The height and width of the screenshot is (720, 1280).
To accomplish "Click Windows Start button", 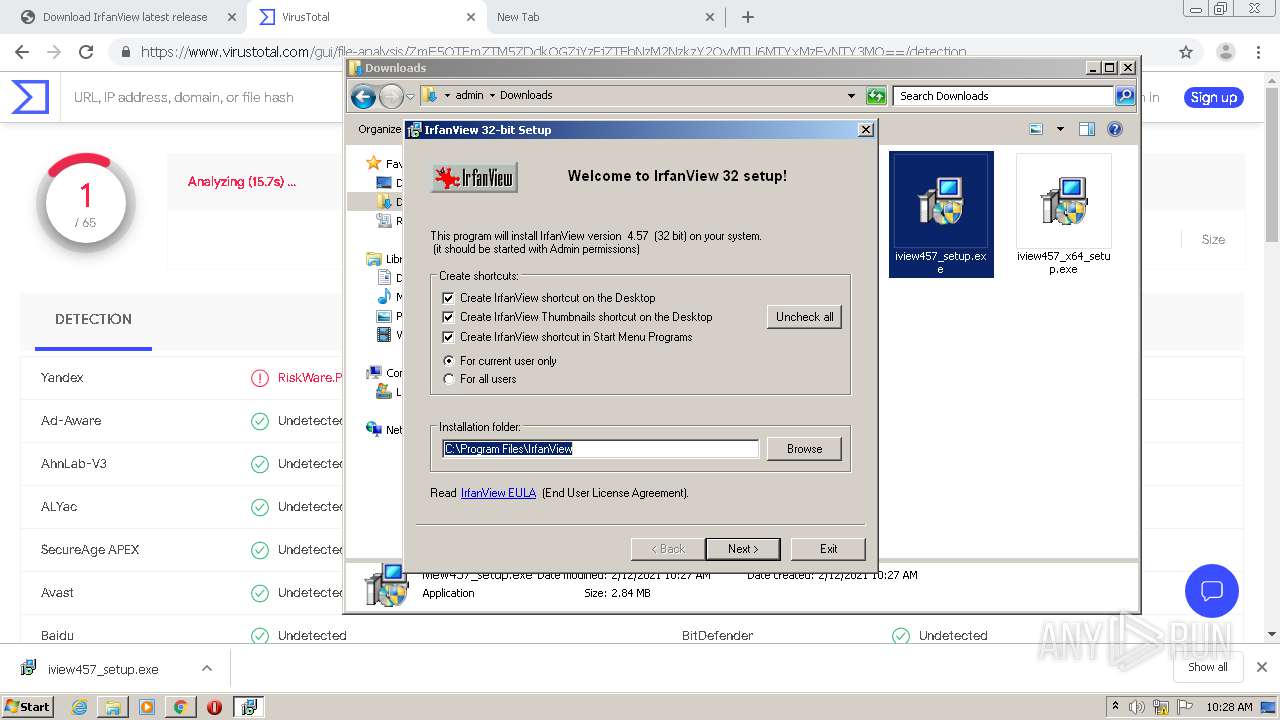I will (27, 706).
